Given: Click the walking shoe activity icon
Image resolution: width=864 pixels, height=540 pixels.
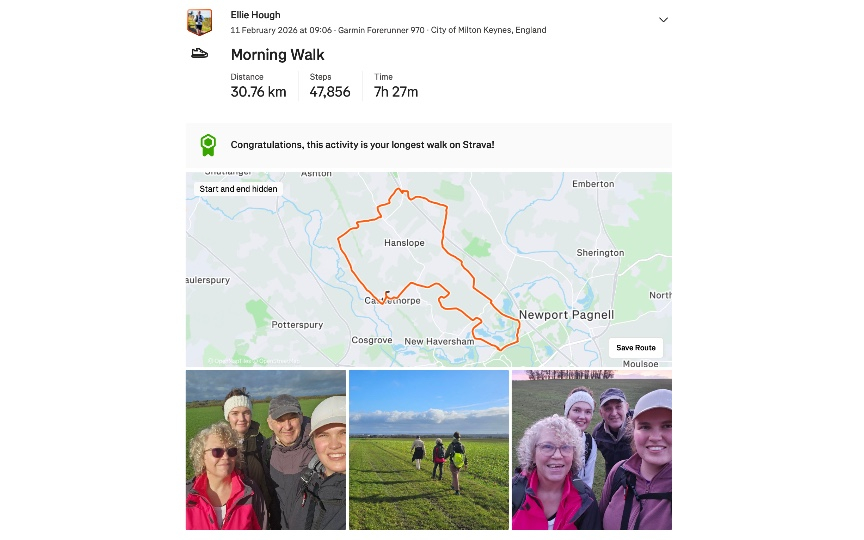Looking at the screenshot, I should pos(199,53).
